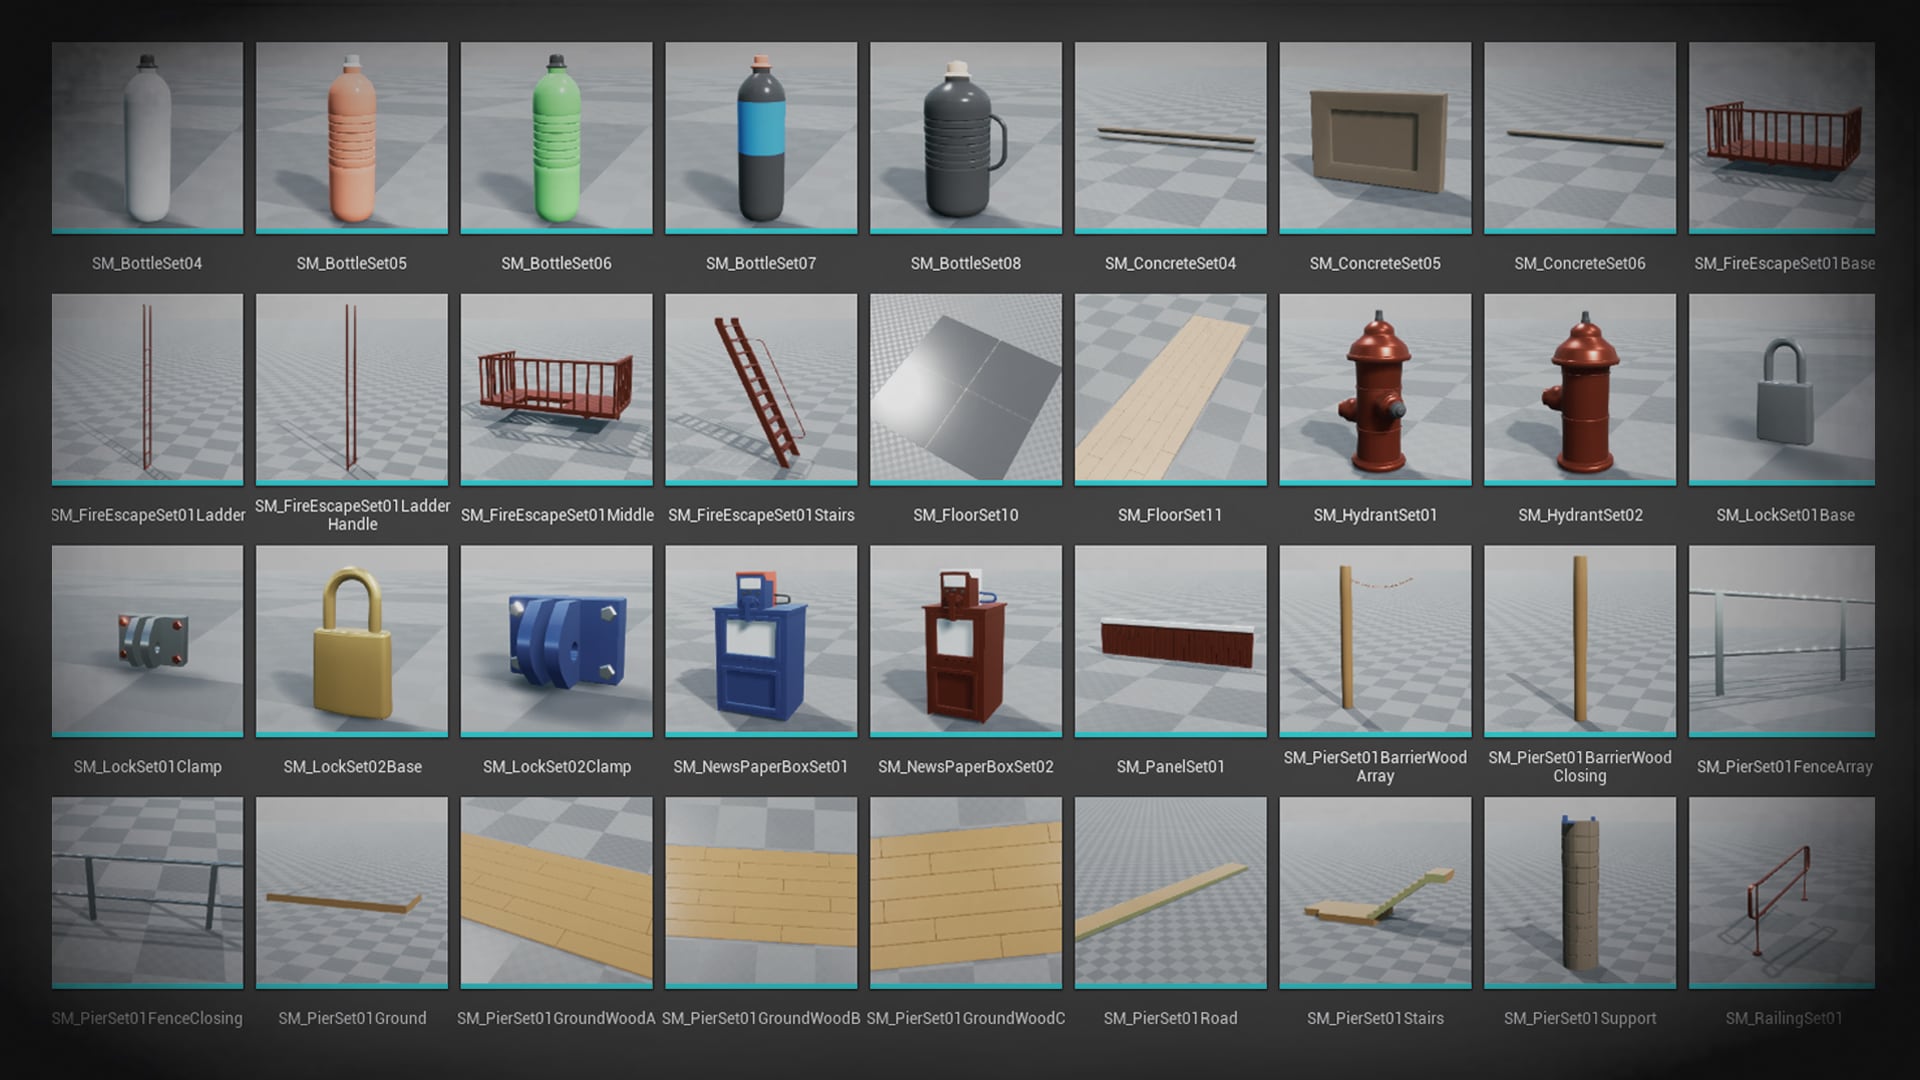The width and height of the screenshot is (1920, 1080).
Task: Click the 'SM_PierSet01Ground' name label
Action: [x=352, y=1018]
